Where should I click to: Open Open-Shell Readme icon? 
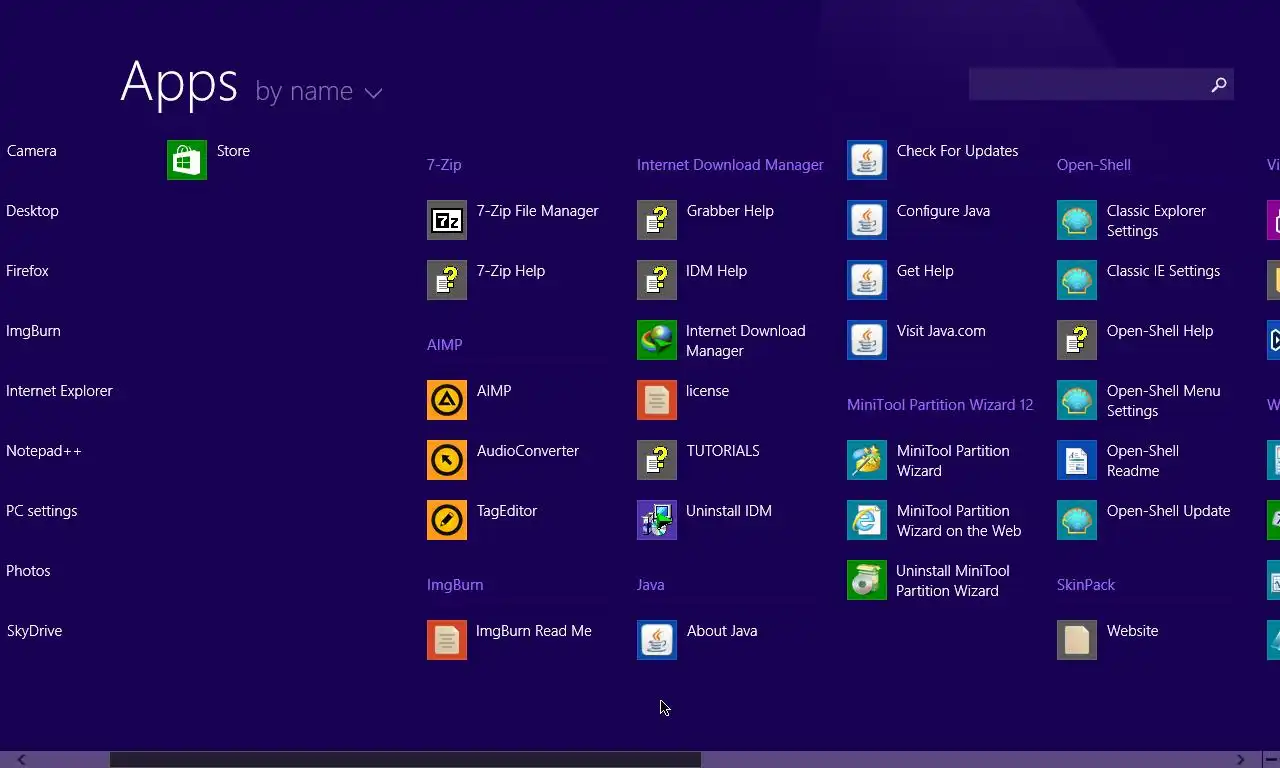pos(1077,460)
